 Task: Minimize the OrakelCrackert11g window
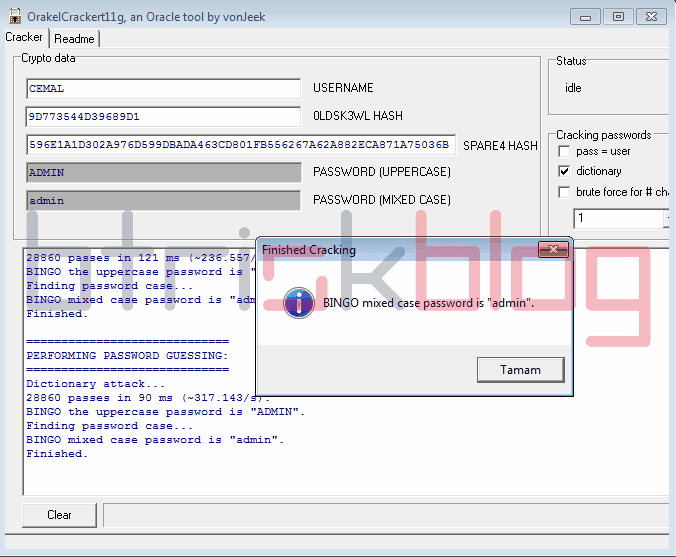tap(585, 17)
